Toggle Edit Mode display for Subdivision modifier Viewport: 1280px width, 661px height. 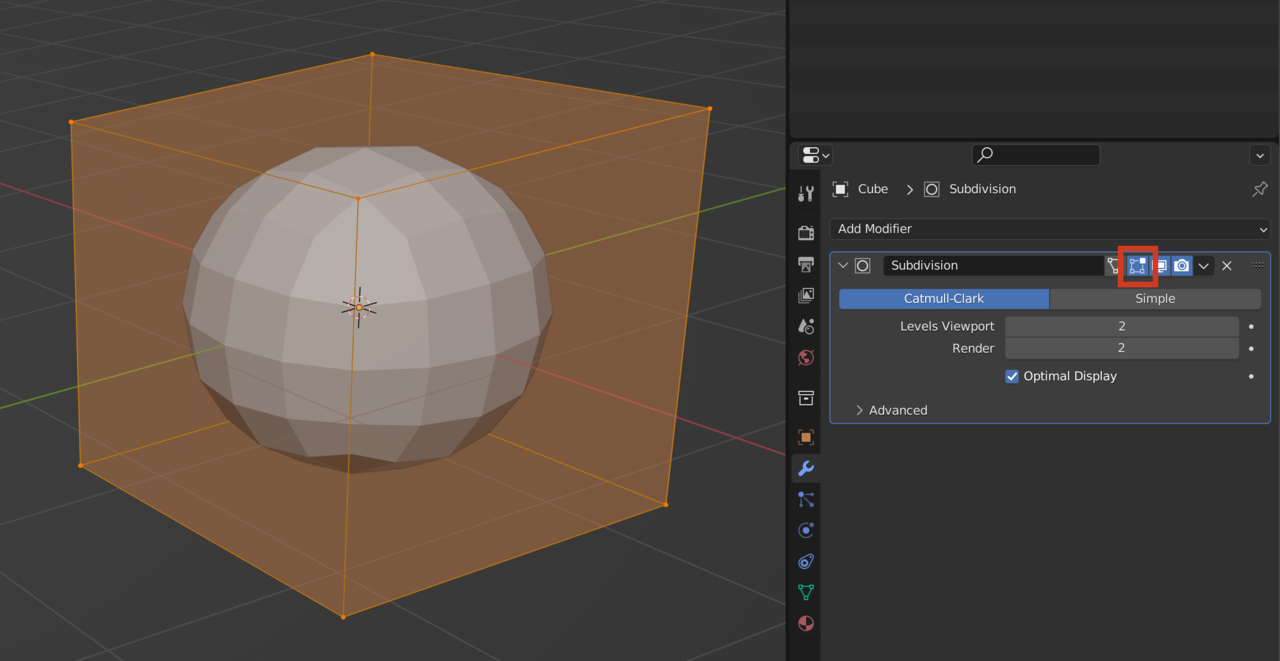click(1137, 265)
